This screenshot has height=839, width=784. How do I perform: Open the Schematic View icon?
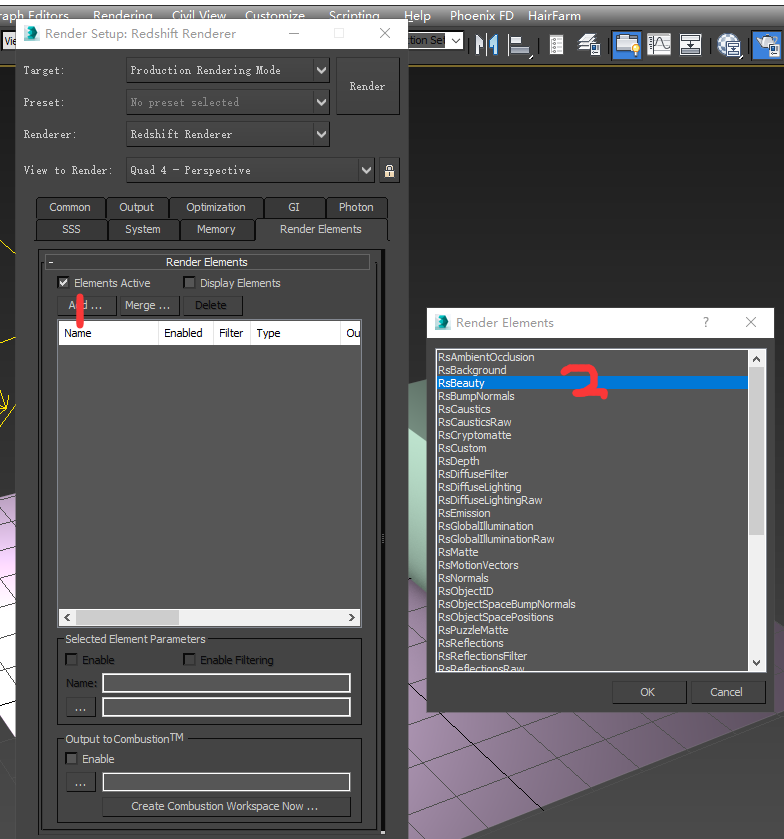pyautogui.click(x=690, y=44)
